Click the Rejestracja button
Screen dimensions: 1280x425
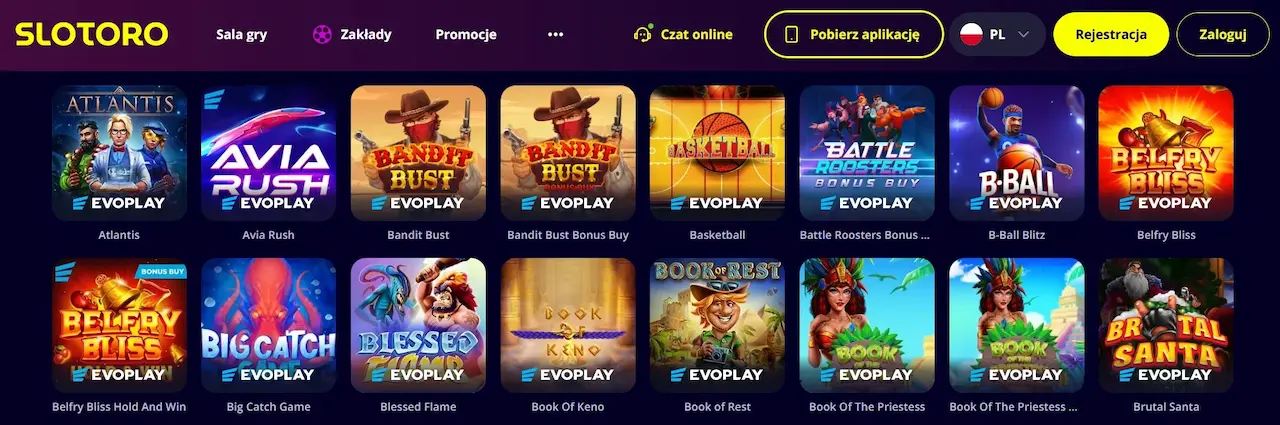pos(1111,34)
